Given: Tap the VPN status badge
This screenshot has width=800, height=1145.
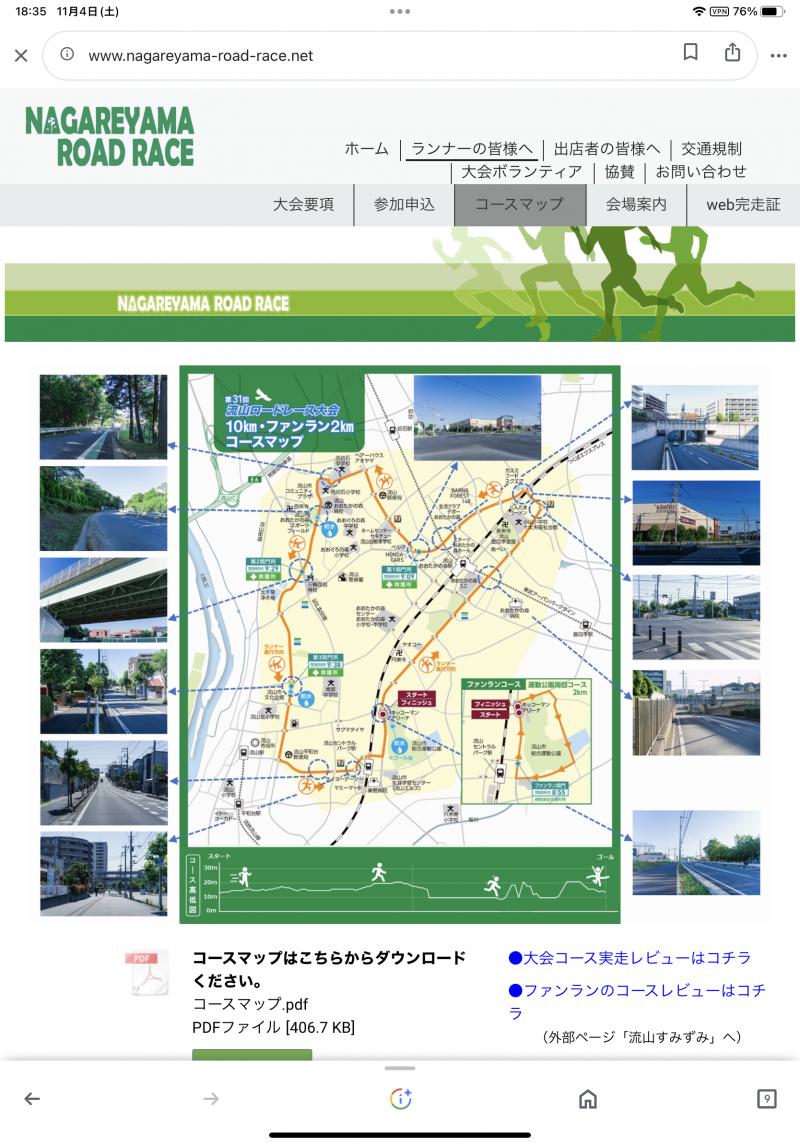Looking at the screenshot, I should pyautogui.click(x=720, y=11).
